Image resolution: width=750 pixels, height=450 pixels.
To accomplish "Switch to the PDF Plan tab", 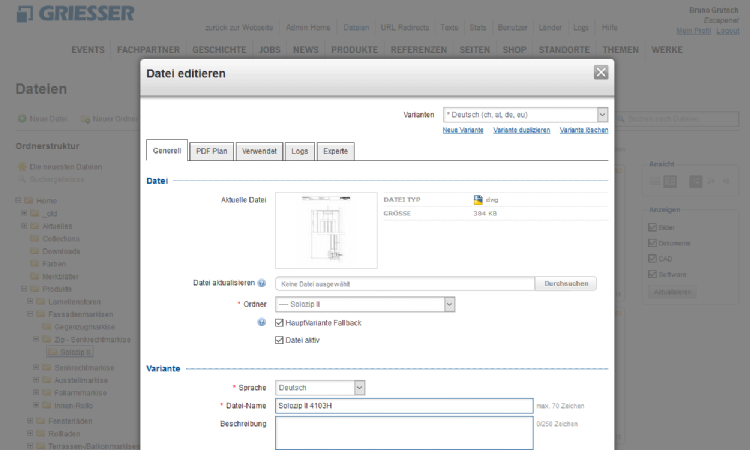I will [x=211, y=151].
